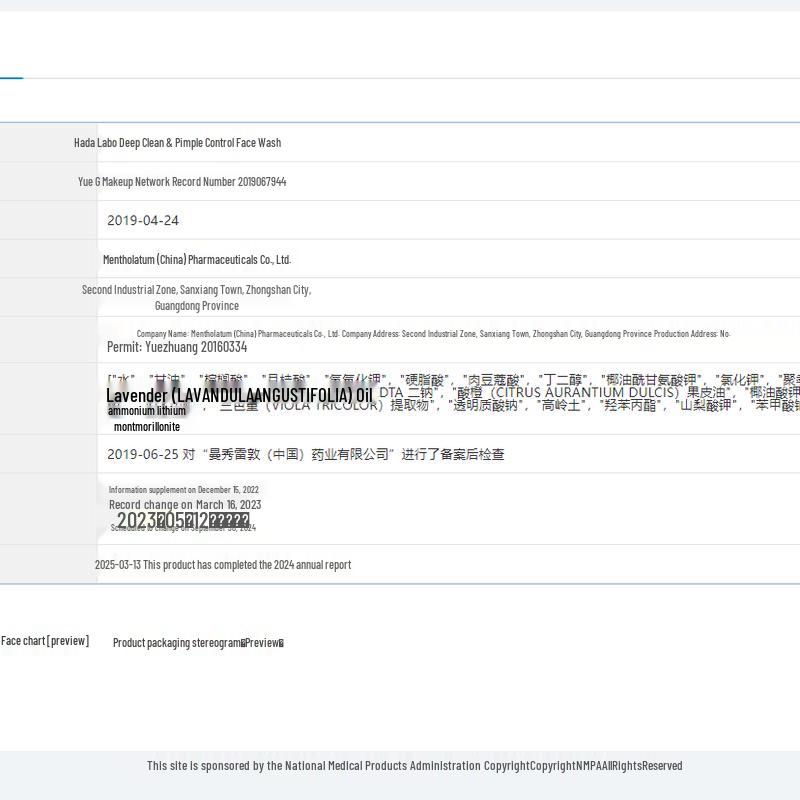Click the Yue G Makeup record number 2019067944
Image resolution: width=800 pixels, height=800 pixels.
coord(182,182)
